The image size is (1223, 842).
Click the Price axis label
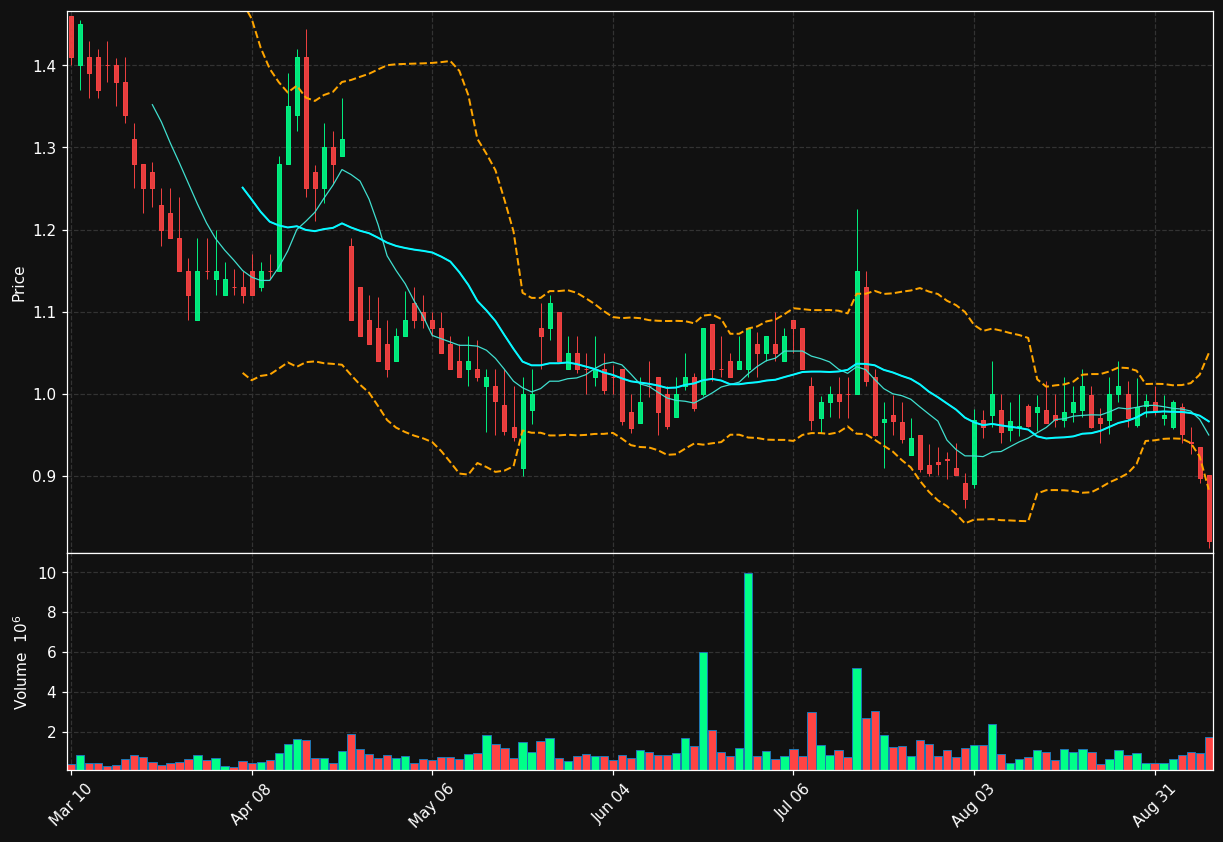19,283
